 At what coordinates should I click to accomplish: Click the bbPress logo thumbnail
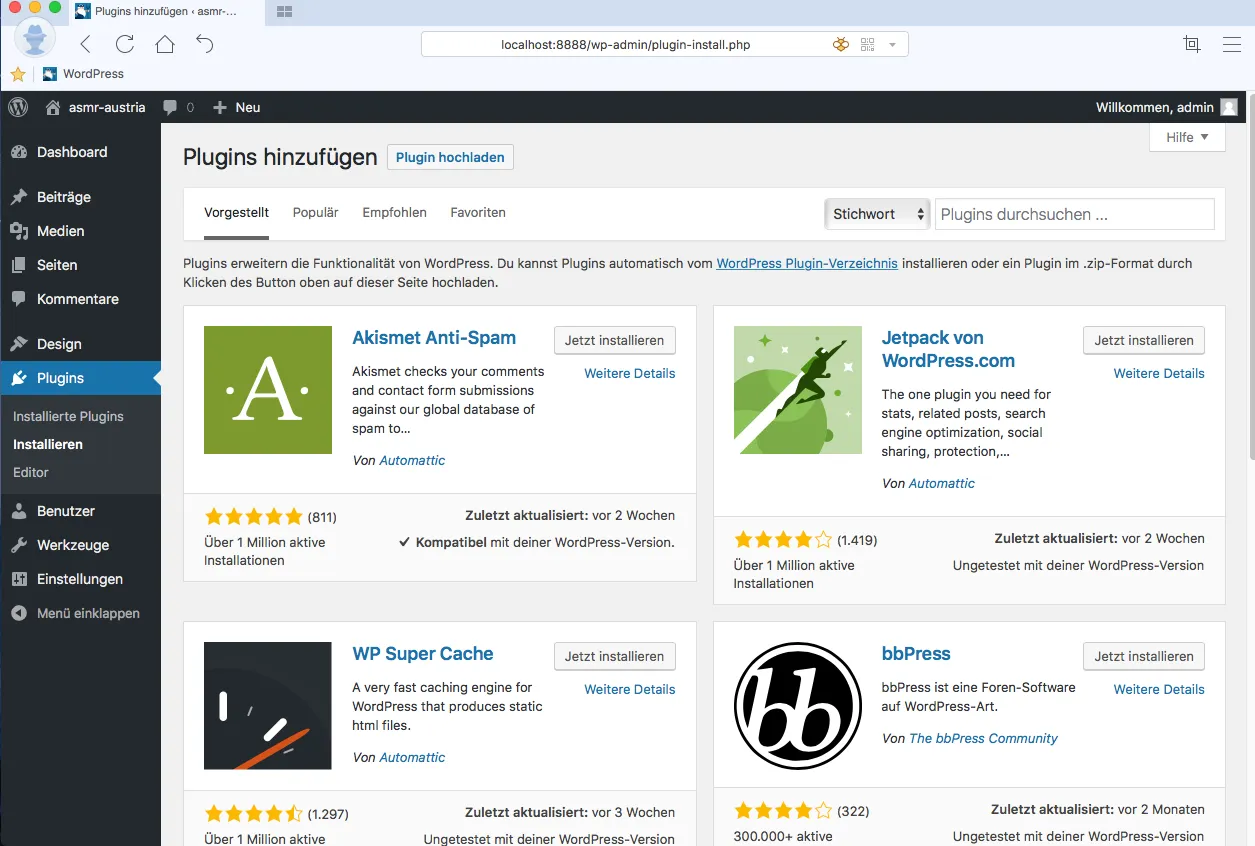point(798,706)
